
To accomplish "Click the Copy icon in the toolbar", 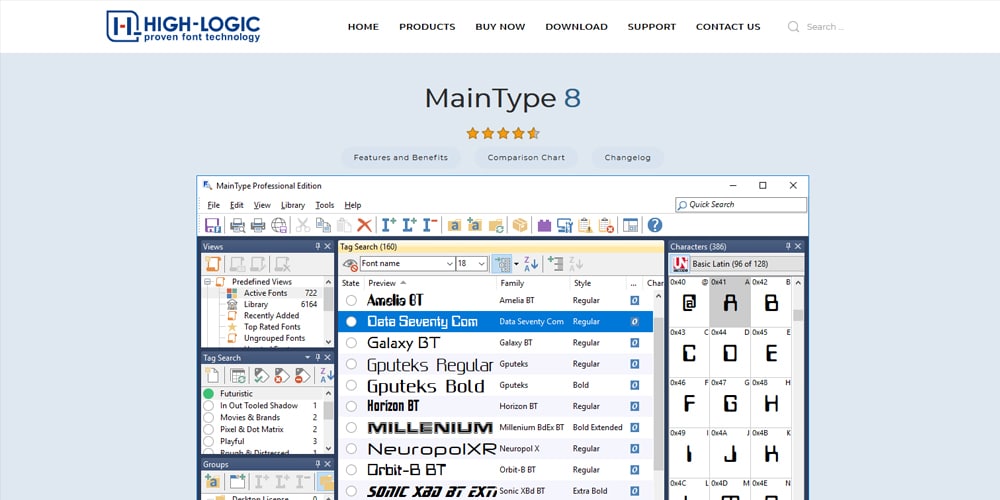I will coord(323,225).
